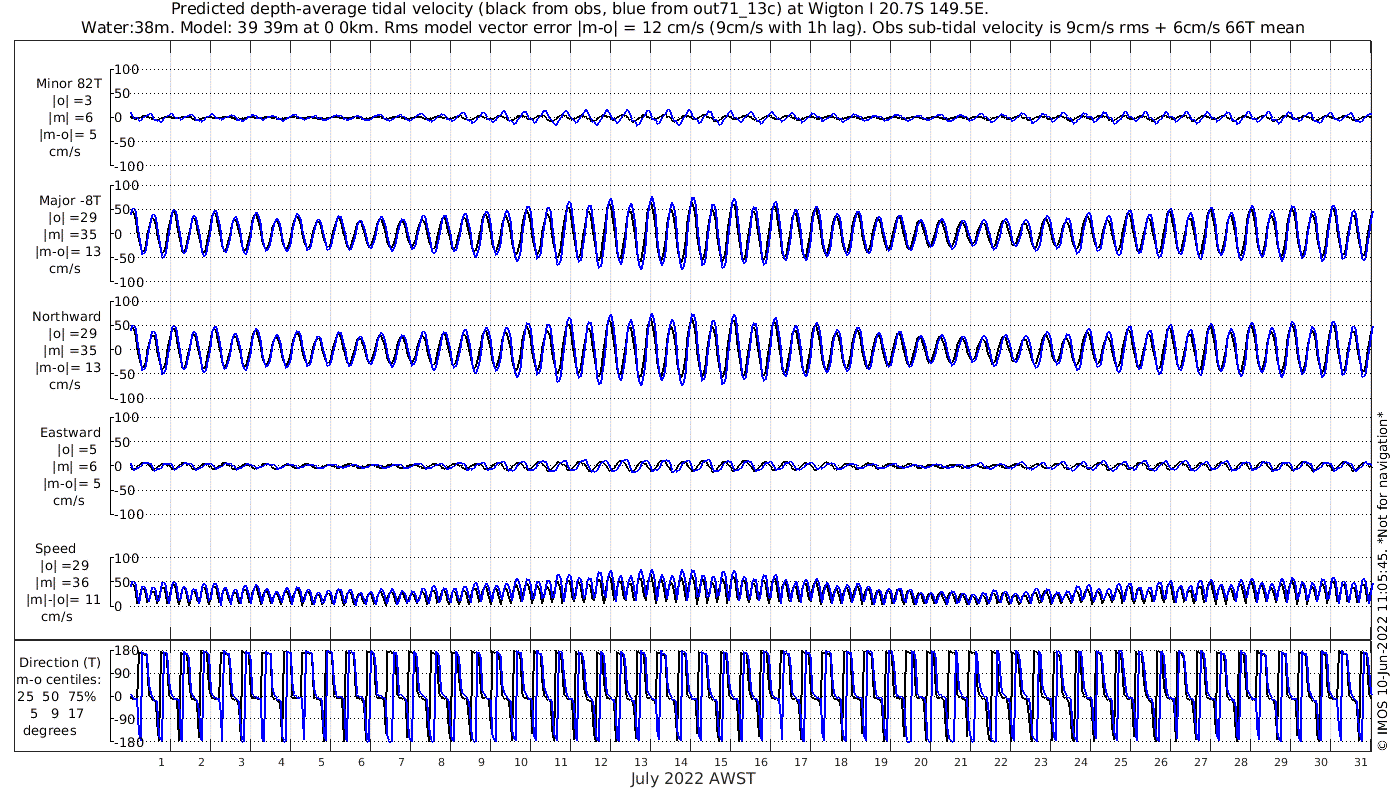Click the '180' tick of Direction panel
The height and width of the screenshot is (800, 1400).
126,651
